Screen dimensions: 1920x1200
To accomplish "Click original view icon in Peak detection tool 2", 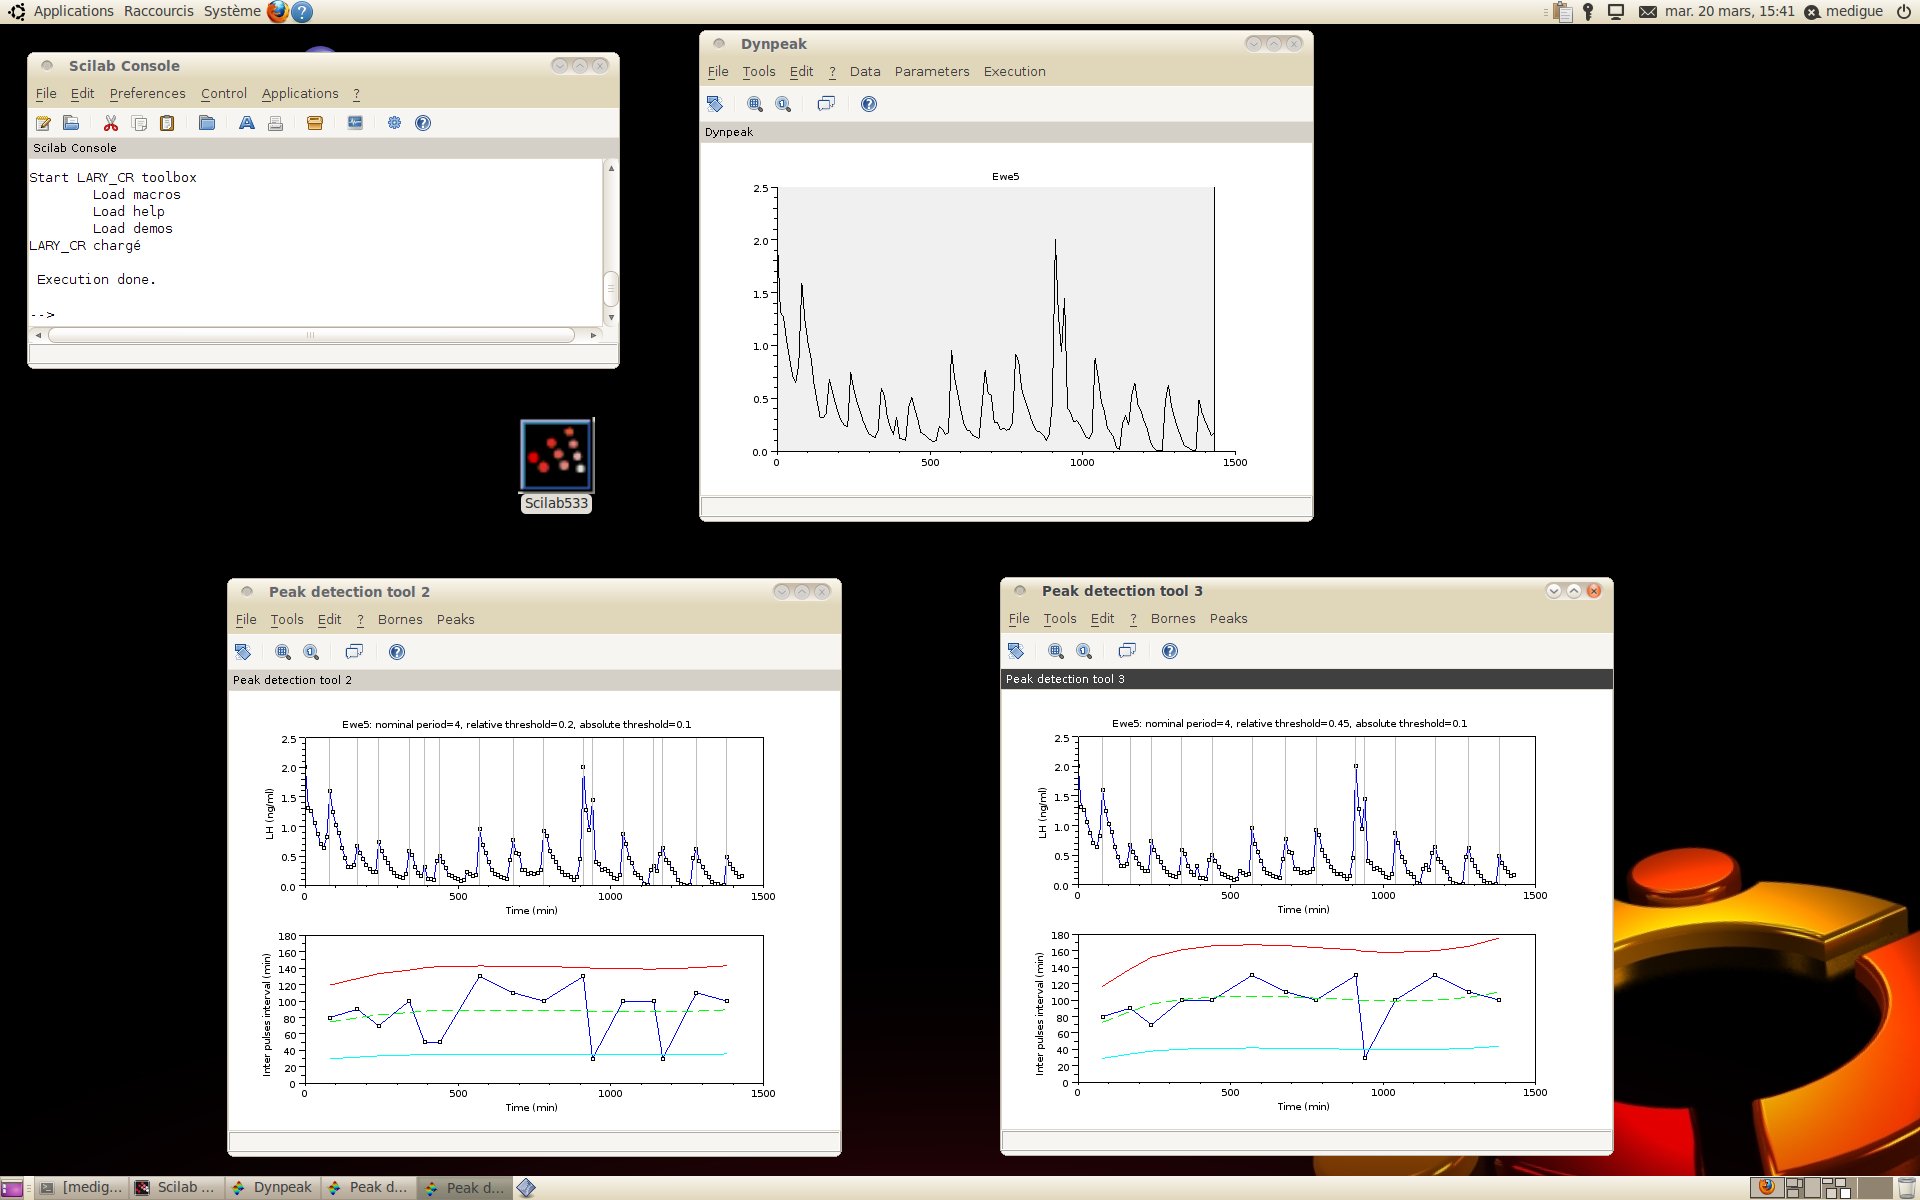I will (311, 652).
